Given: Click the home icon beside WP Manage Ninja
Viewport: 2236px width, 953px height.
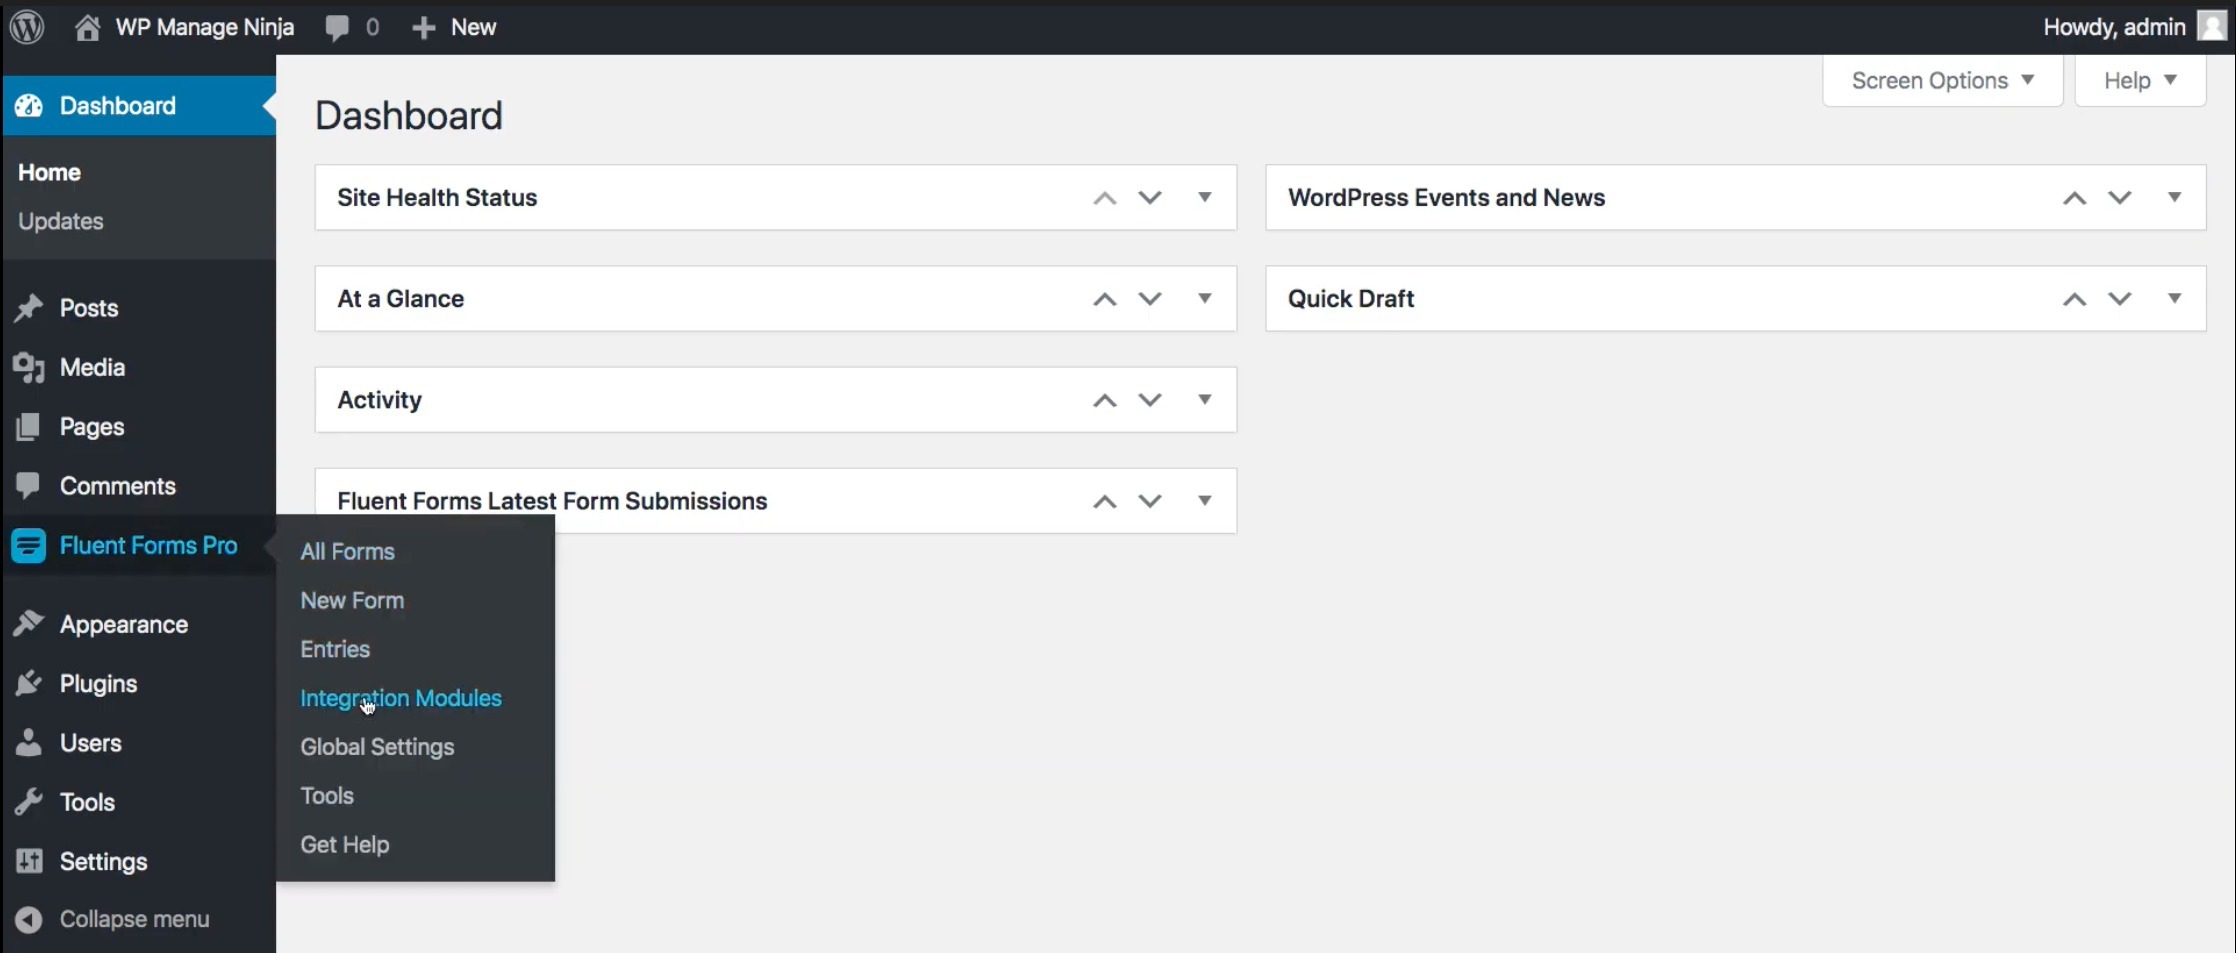Looking at the screenshot, I should tap(88, 27).
